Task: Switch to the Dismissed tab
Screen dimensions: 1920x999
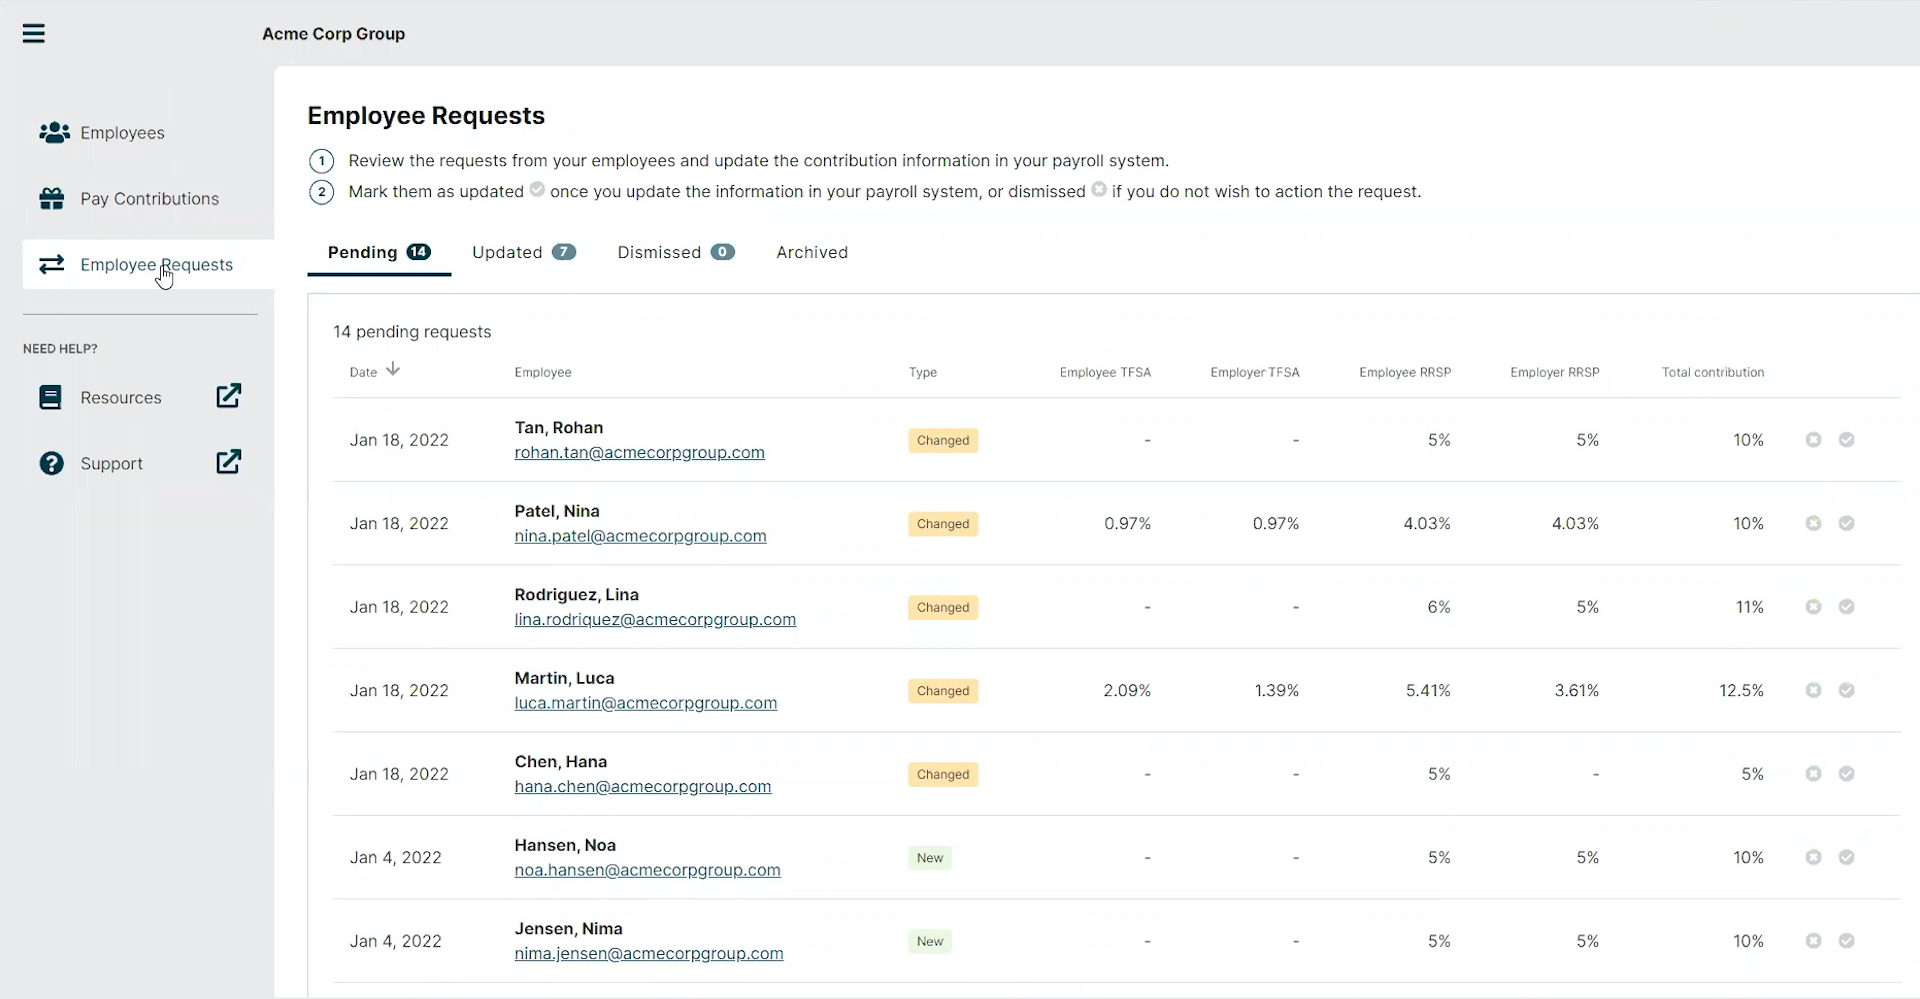Action: pyautogui.click(x=676, y=252)
